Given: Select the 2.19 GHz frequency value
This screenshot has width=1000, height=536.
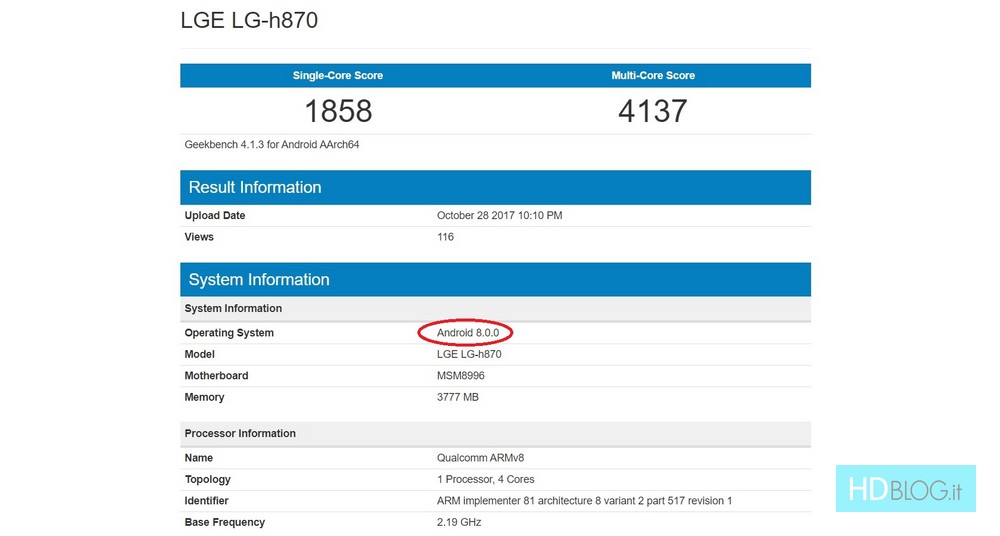Looking at the screenshot, I should click(459, 522).
